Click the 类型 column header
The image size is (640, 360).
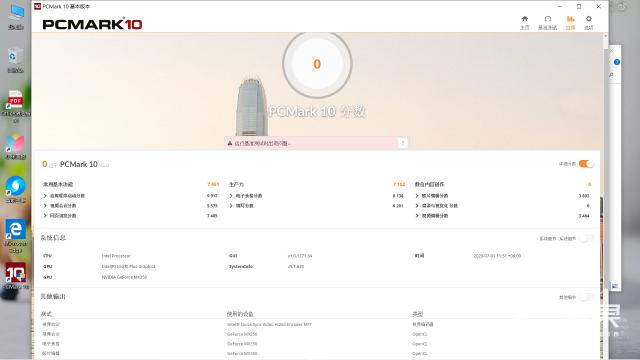[418, 314]
